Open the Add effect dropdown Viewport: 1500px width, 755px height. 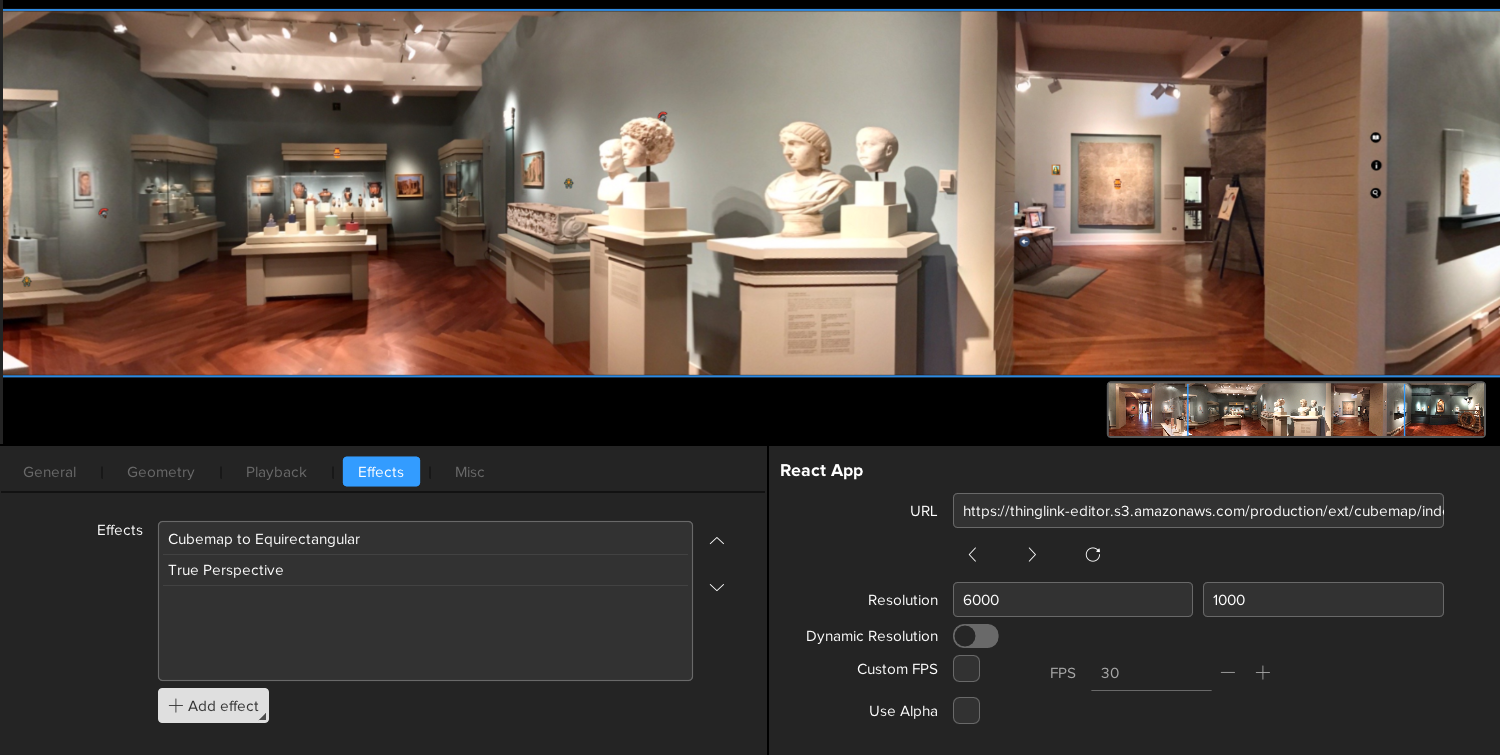tap(213, 706)
